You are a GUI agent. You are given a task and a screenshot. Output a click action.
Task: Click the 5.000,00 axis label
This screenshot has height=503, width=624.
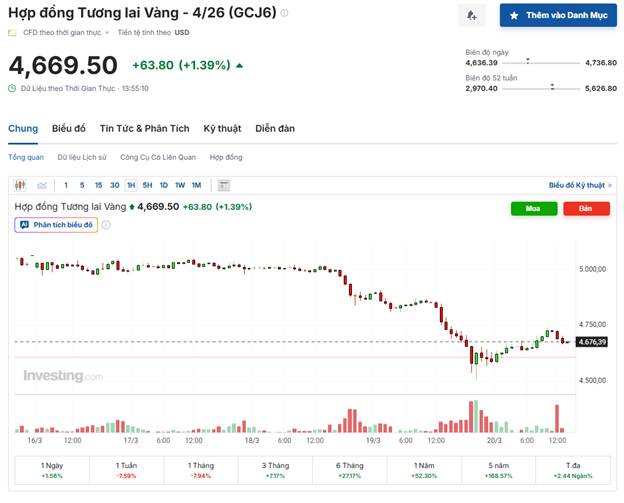tap(593, 269)
